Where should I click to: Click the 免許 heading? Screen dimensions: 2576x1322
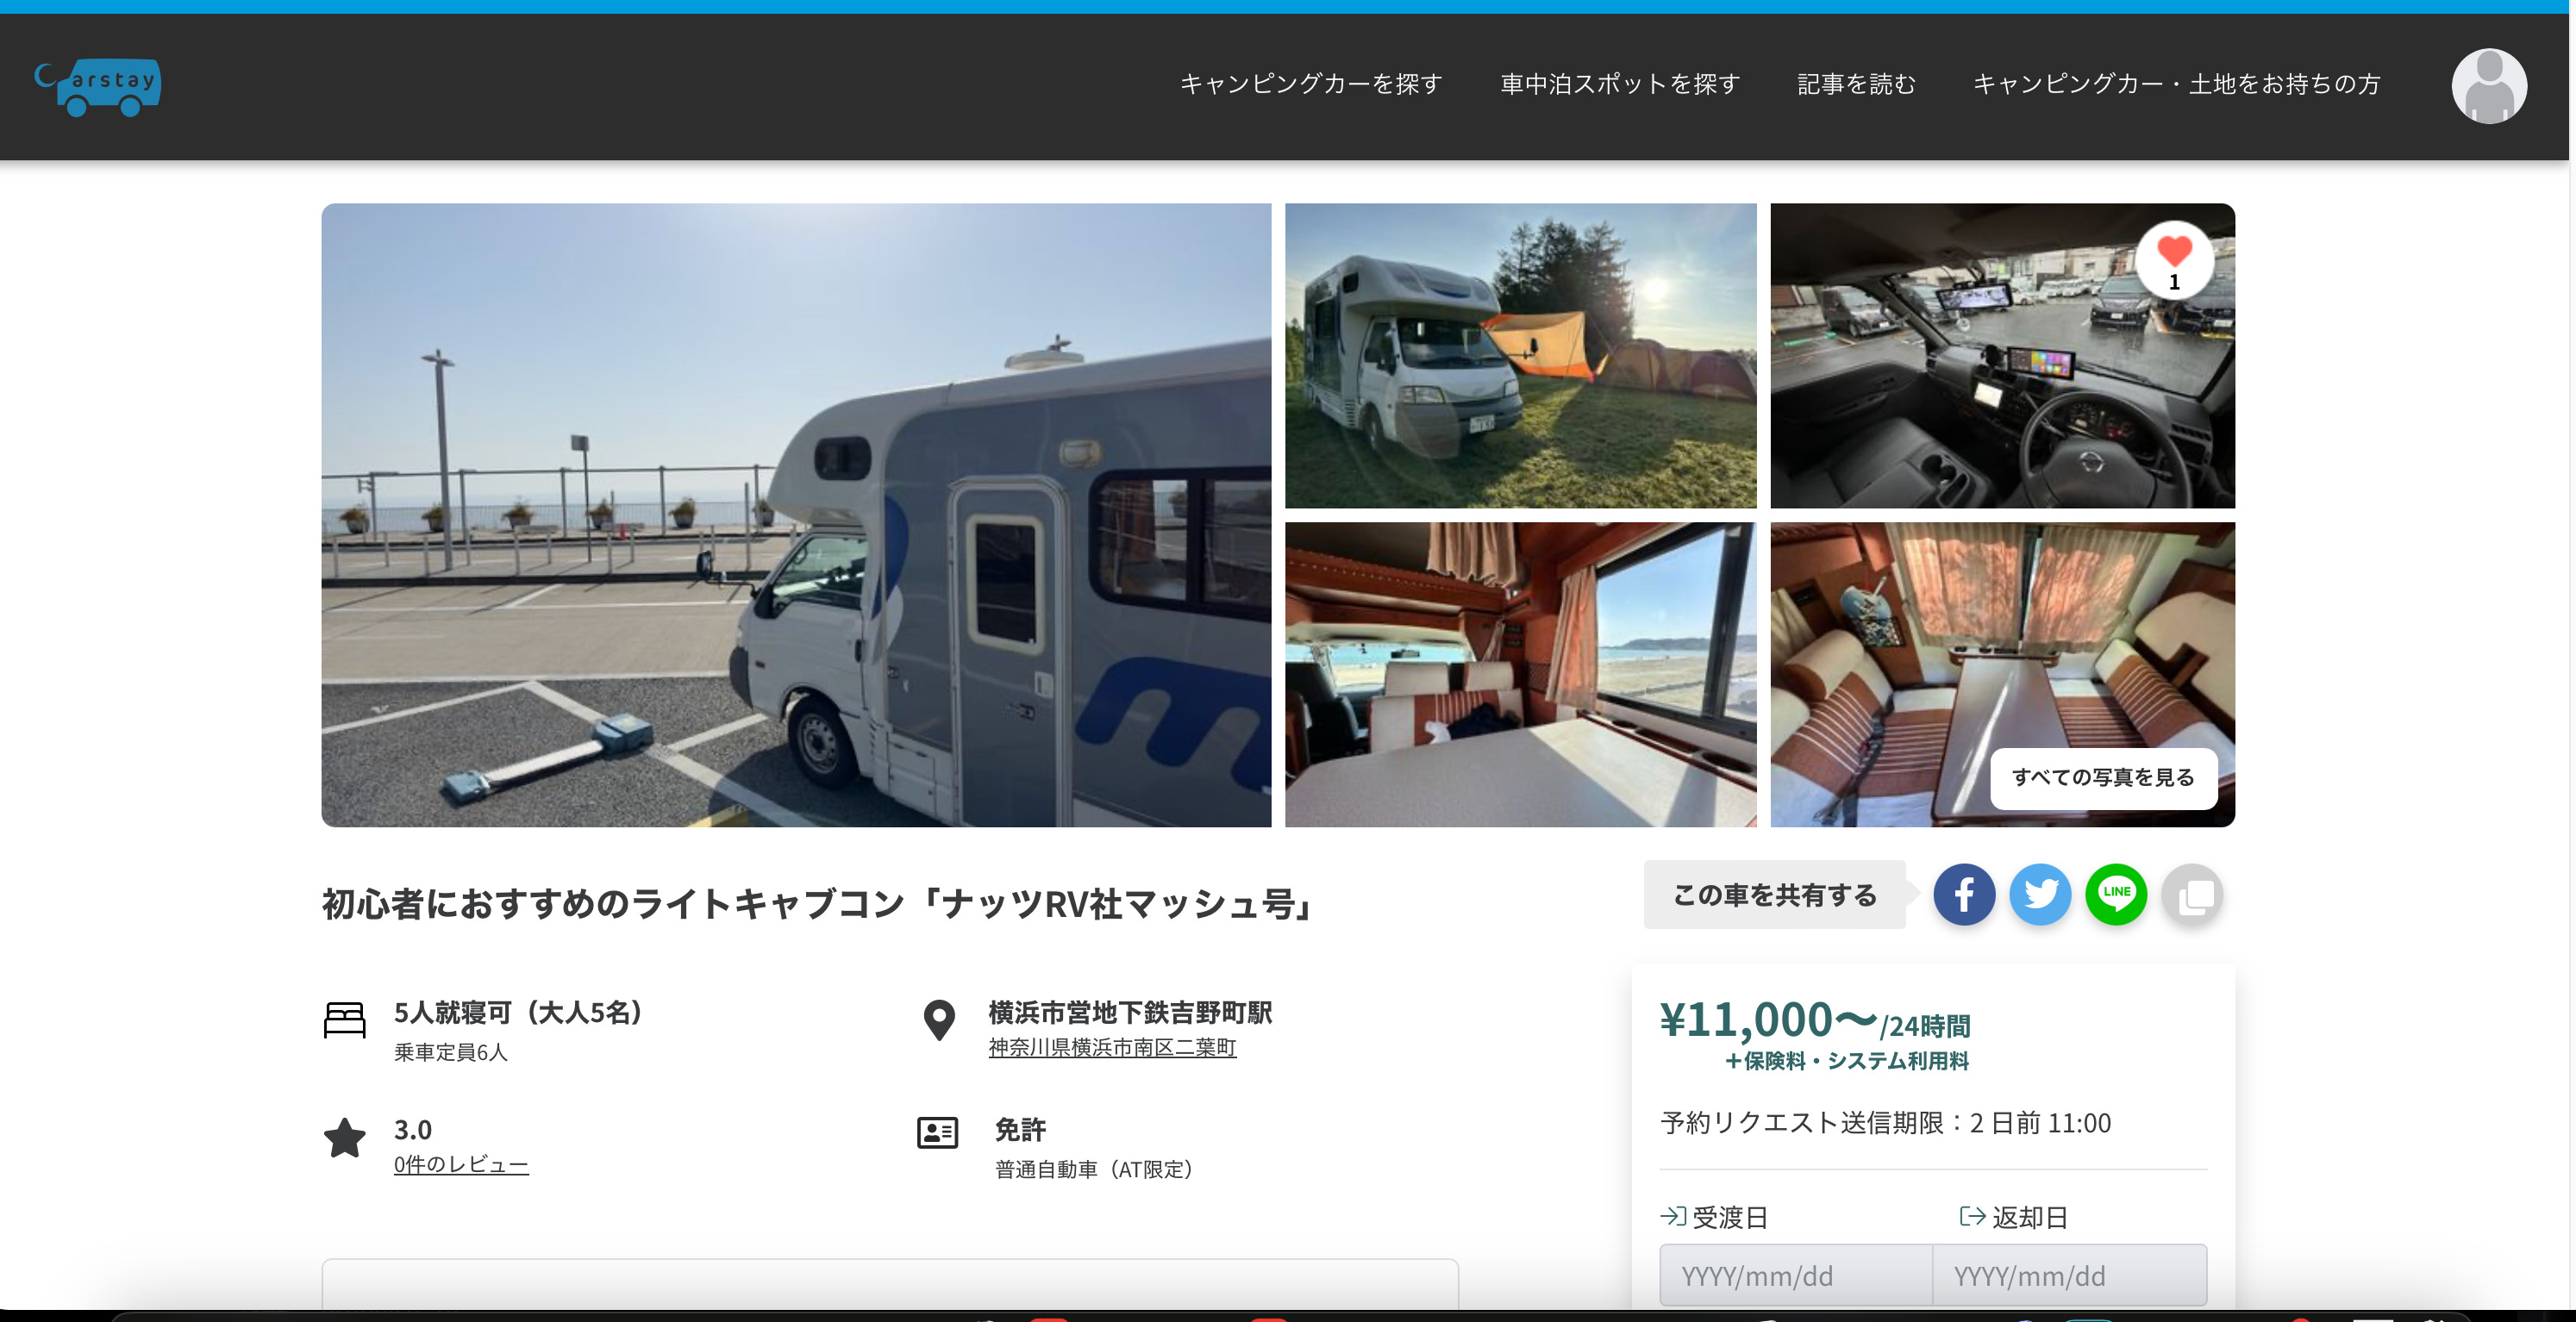click(x=1020, y=1129)
